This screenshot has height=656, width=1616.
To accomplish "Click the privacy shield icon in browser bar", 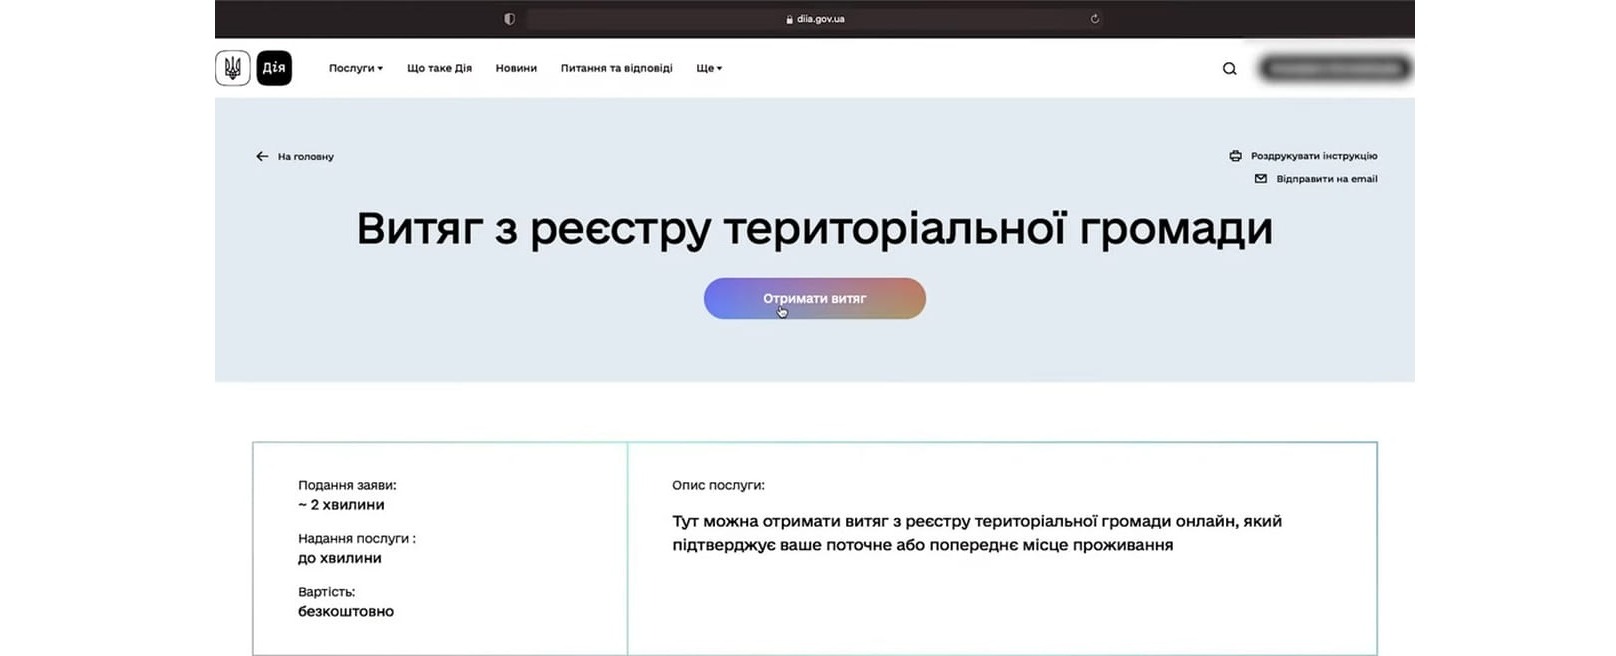I will click(x=509, y=19).
